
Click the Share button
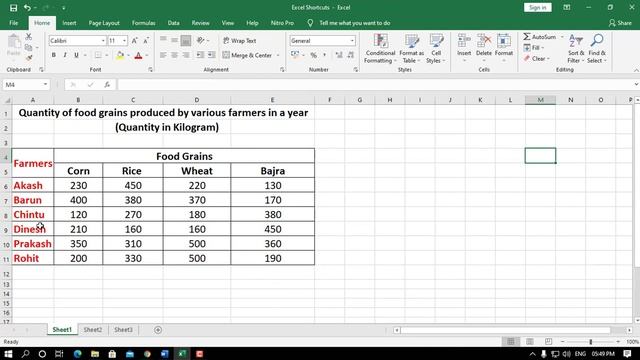pos(620,23)
